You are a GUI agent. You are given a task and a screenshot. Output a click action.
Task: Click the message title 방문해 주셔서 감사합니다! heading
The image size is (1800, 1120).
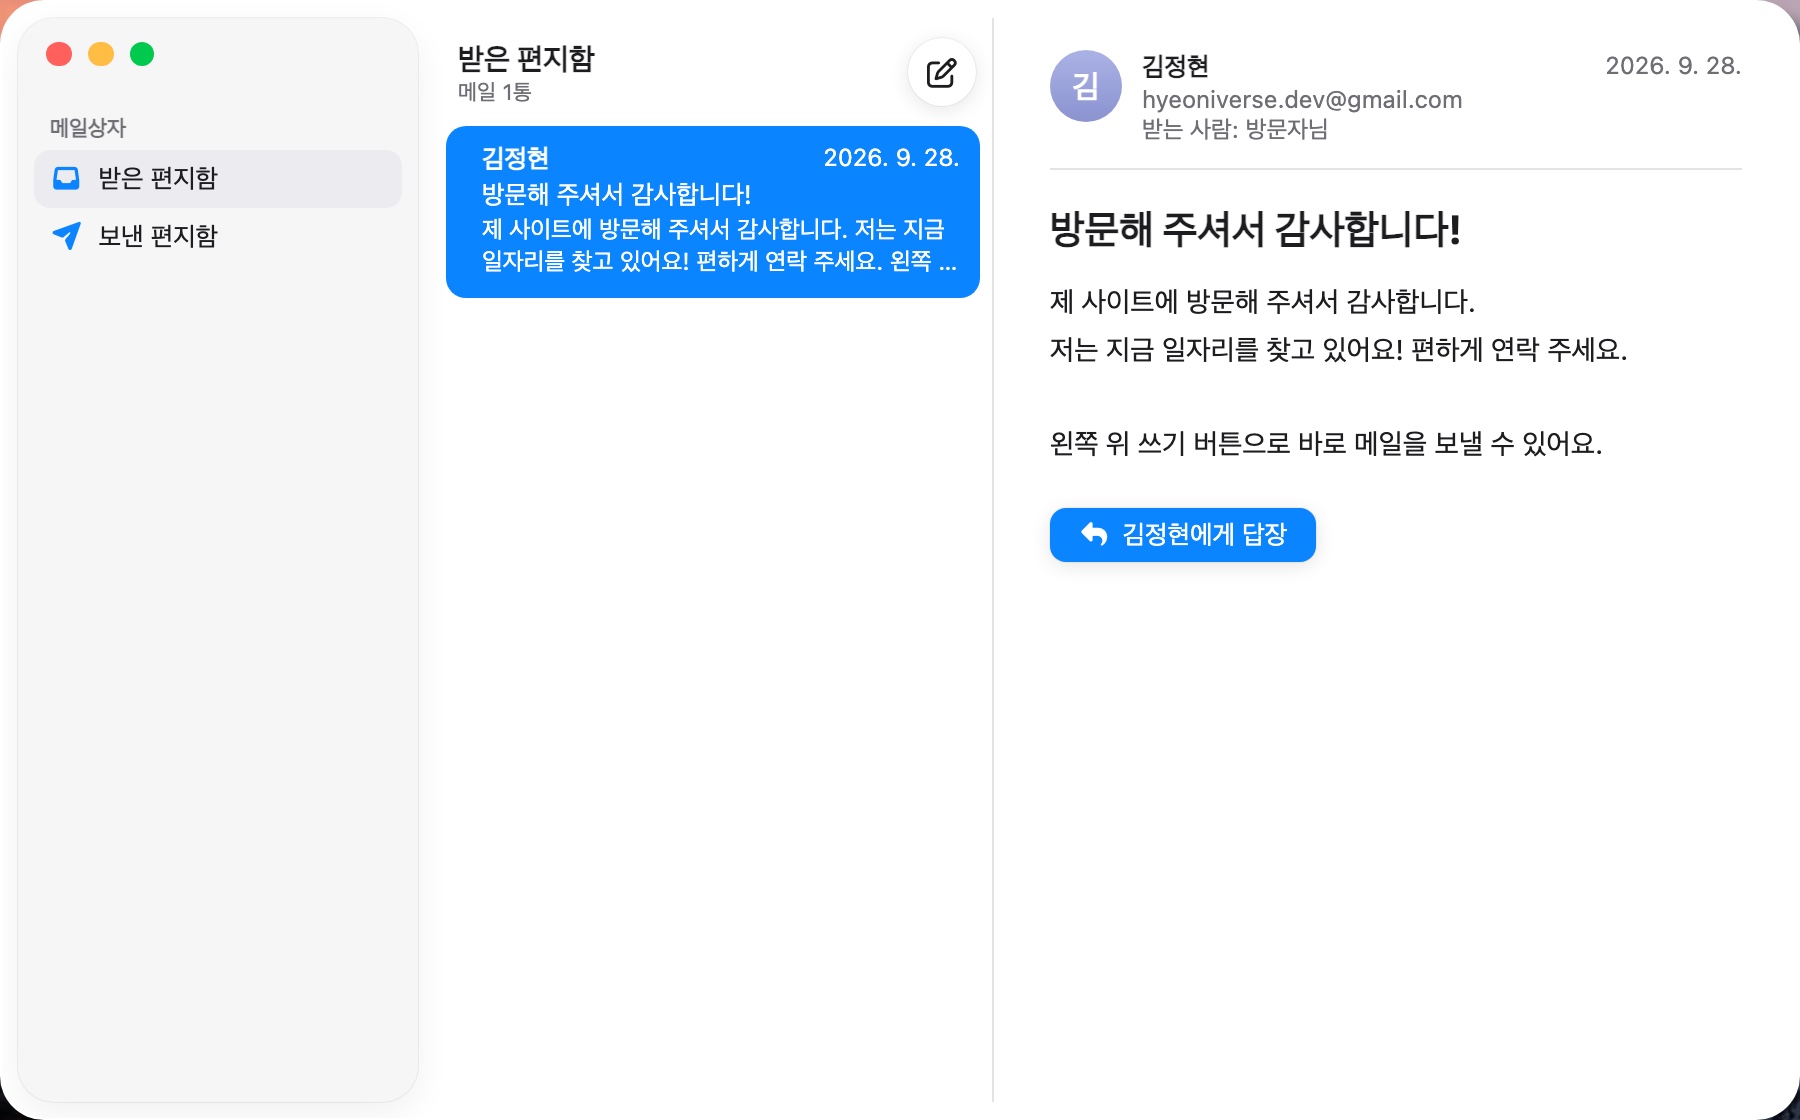1255,229
